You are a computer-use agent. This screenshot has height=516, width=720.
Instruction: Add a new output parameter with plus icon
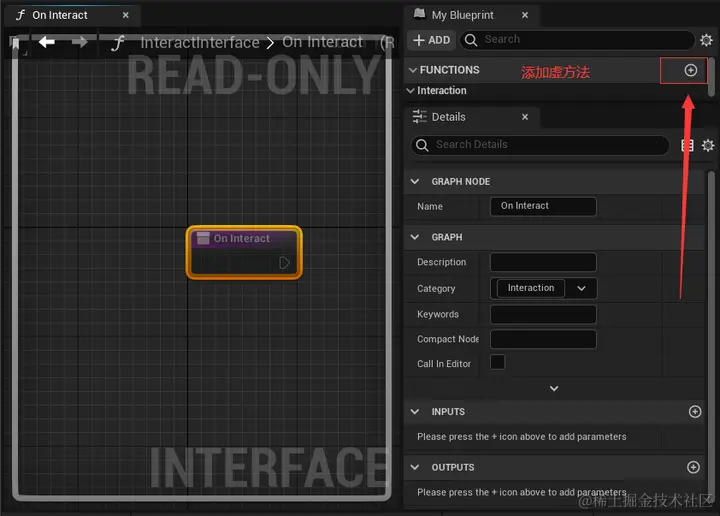tap(693, 467)
